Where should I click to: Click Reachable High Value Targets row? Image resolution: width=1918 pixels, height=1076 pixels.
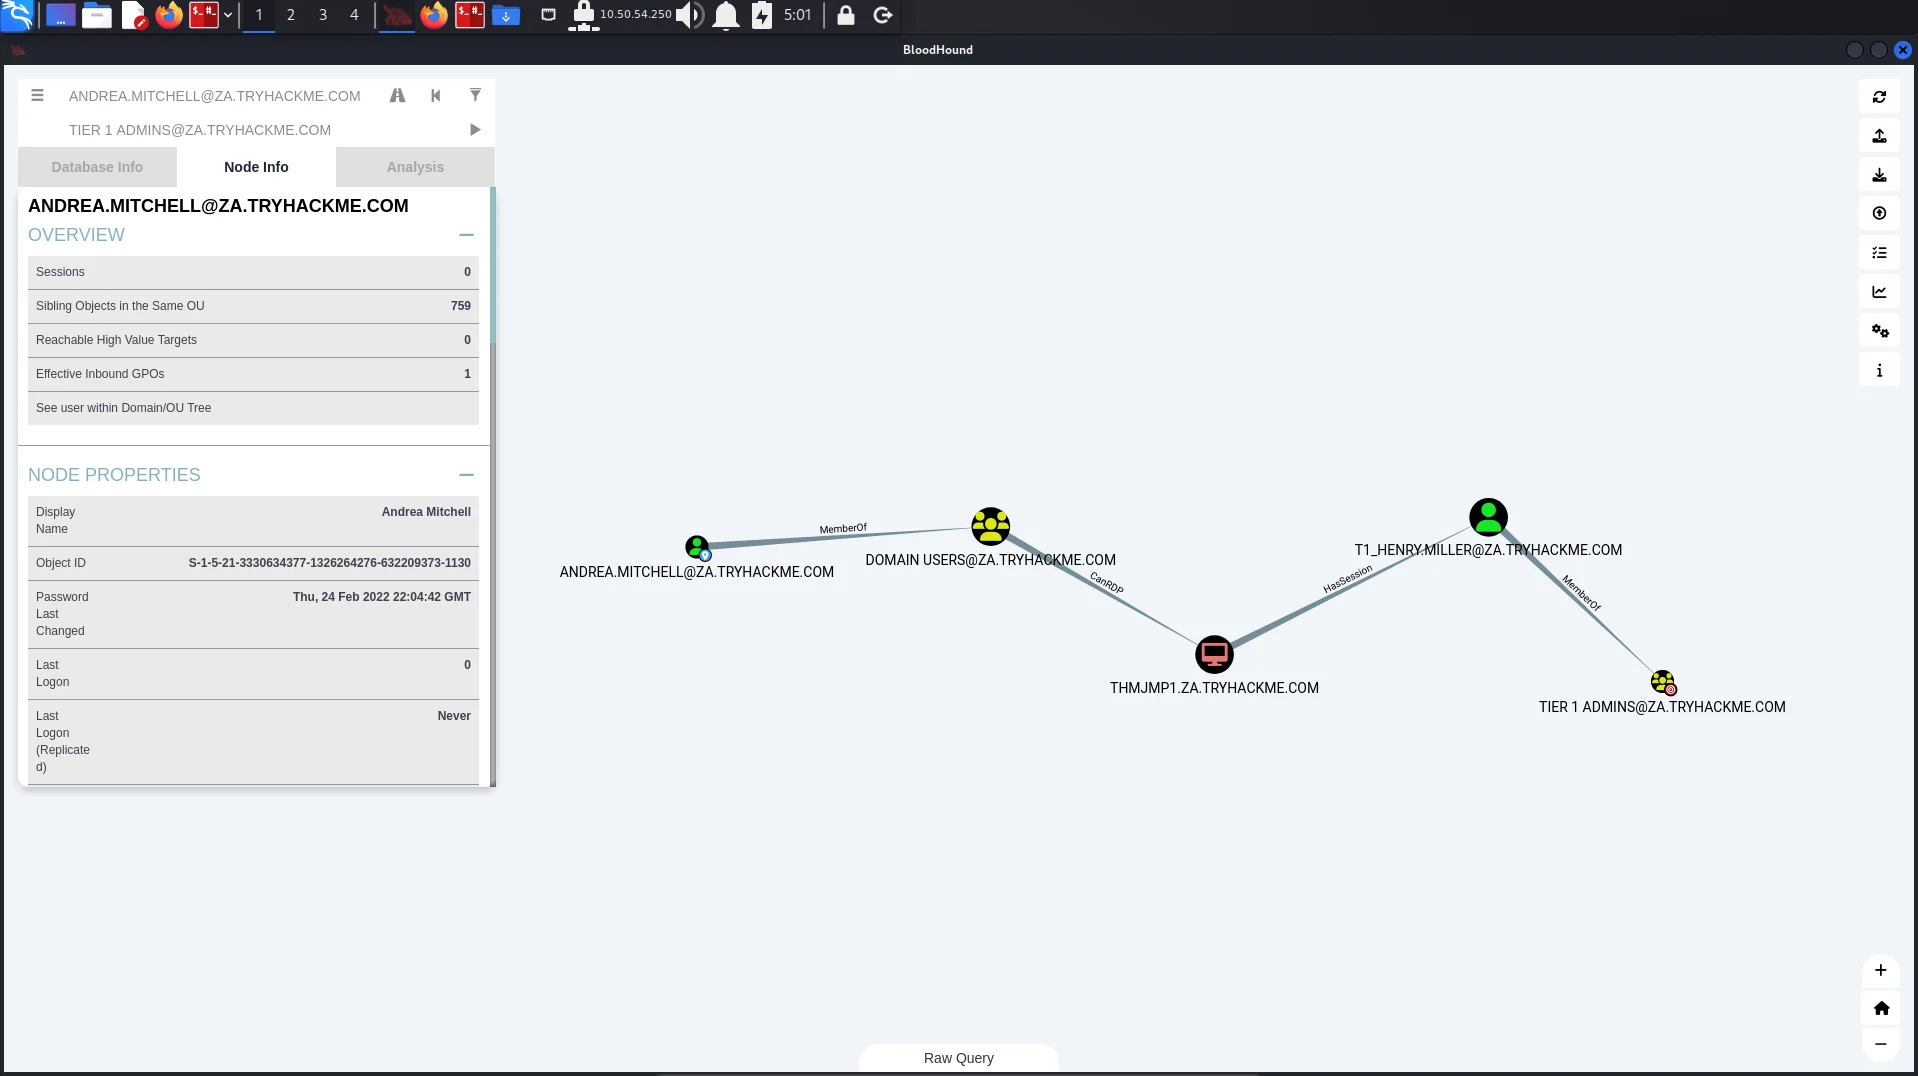point(253,340)
